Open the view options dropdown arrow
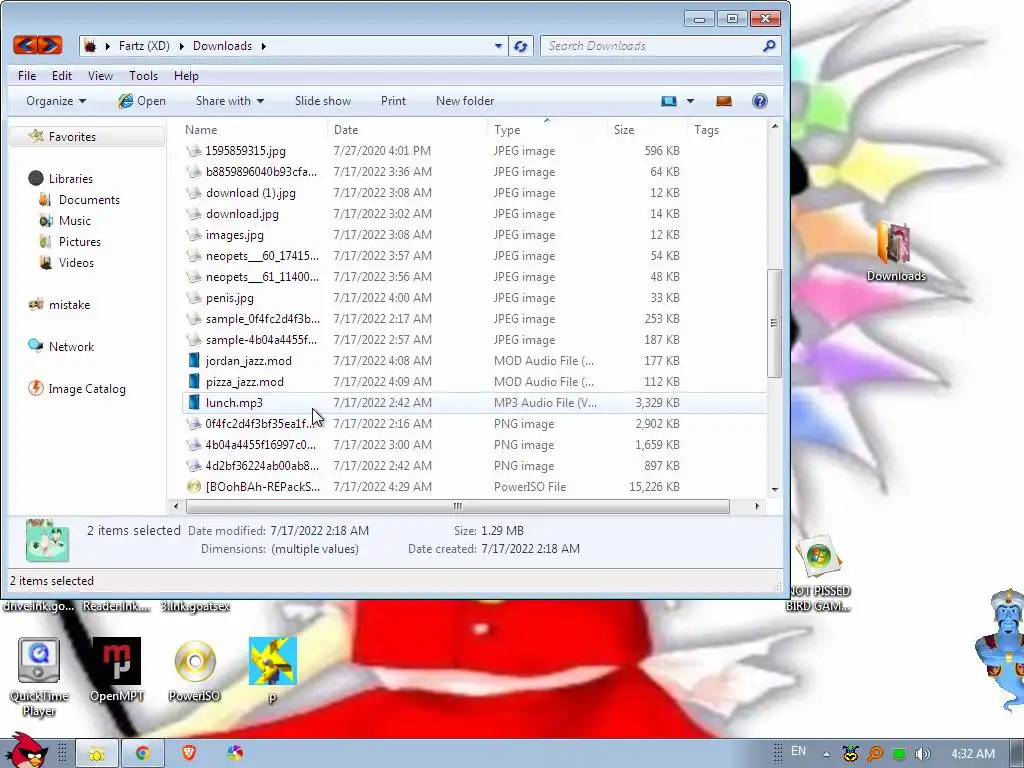This screenshot has width=1024, height=768. click(690, 101)
